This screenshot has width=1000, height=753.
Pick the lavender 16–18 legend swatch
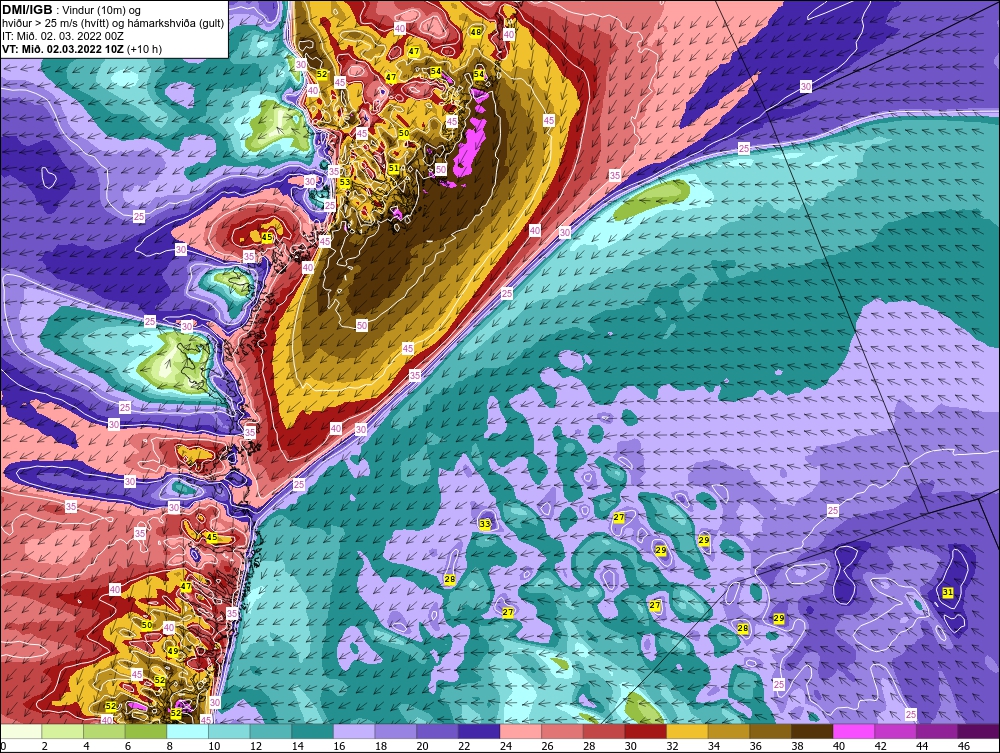click(354, 731)
